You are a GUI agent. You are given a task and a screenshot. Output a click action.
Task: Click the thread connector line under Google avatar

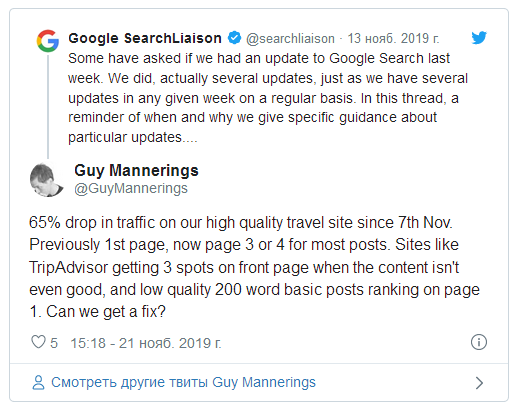tap(48, 107)
